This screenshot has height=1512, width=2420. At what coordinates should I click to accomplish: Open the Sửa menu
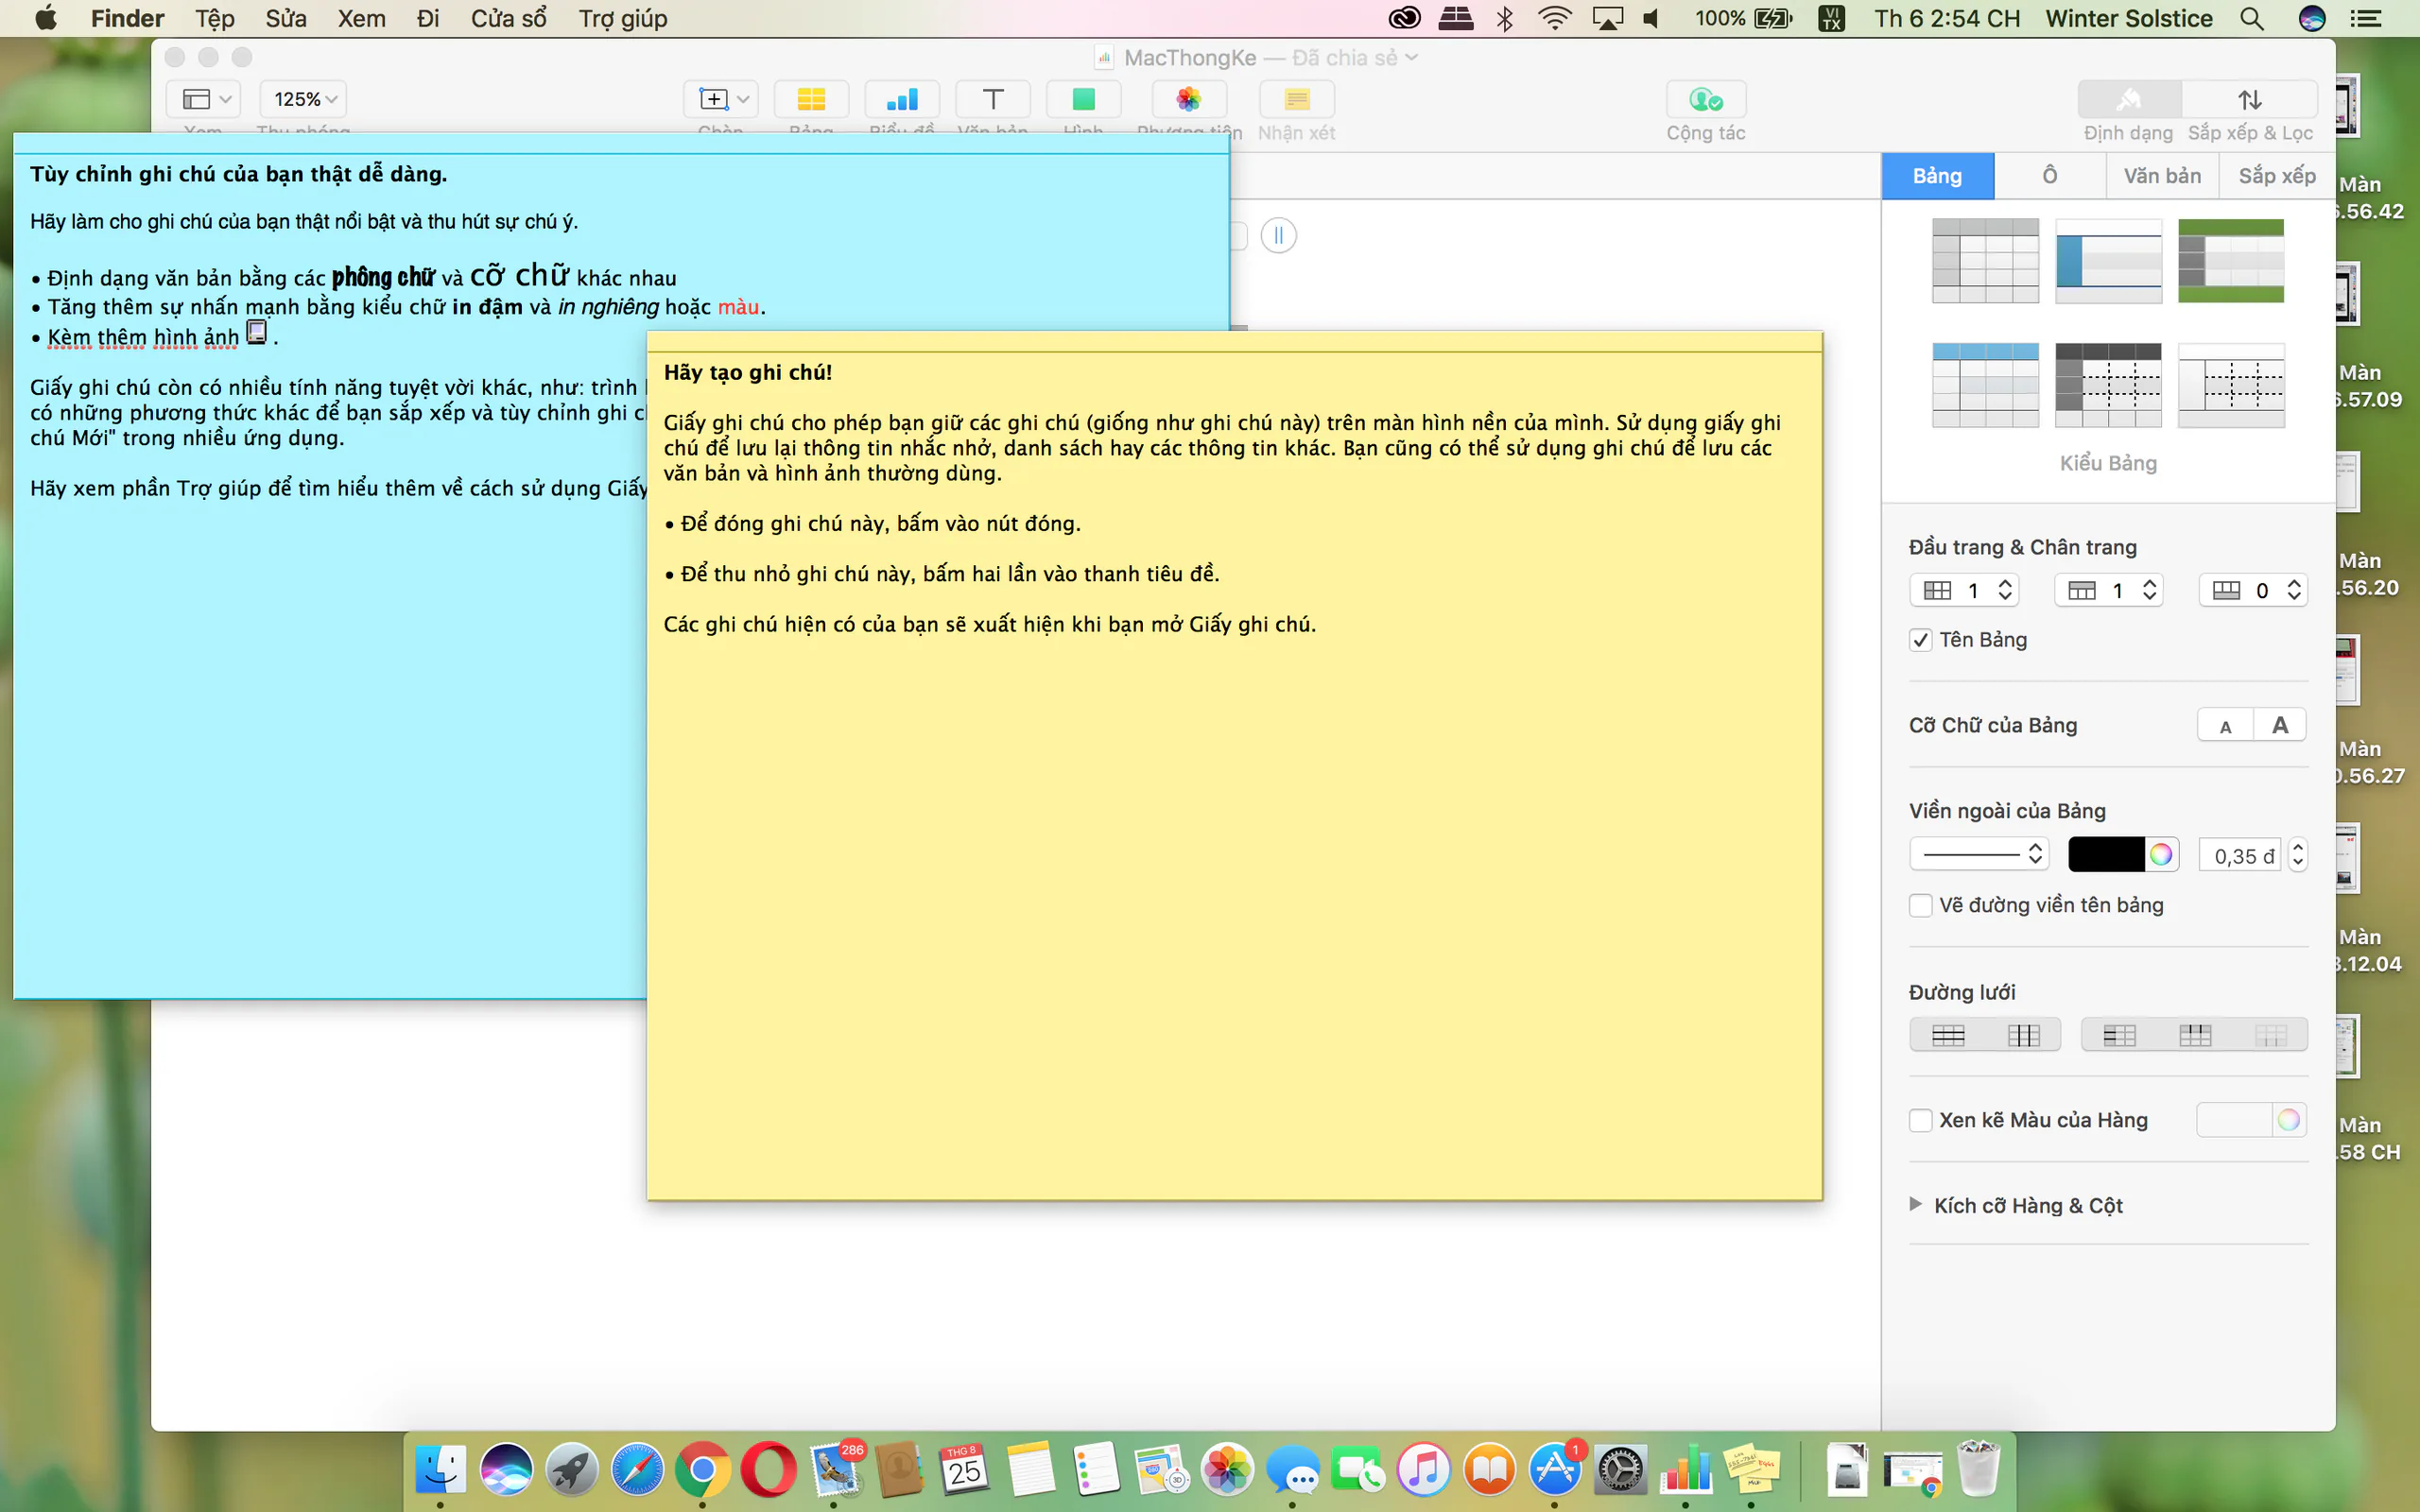pos(286,18)
